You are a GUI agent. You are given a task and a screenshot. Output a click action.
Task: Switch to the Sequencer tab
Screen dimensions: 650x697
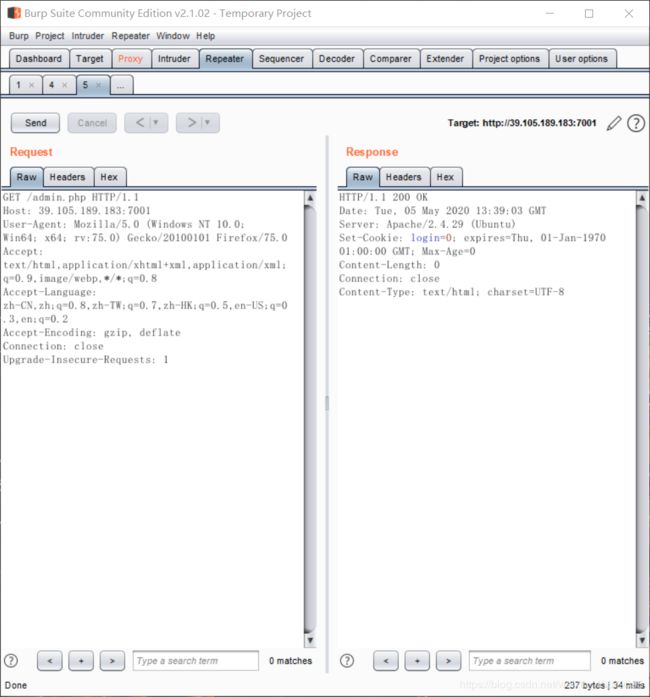coord(281,59)
